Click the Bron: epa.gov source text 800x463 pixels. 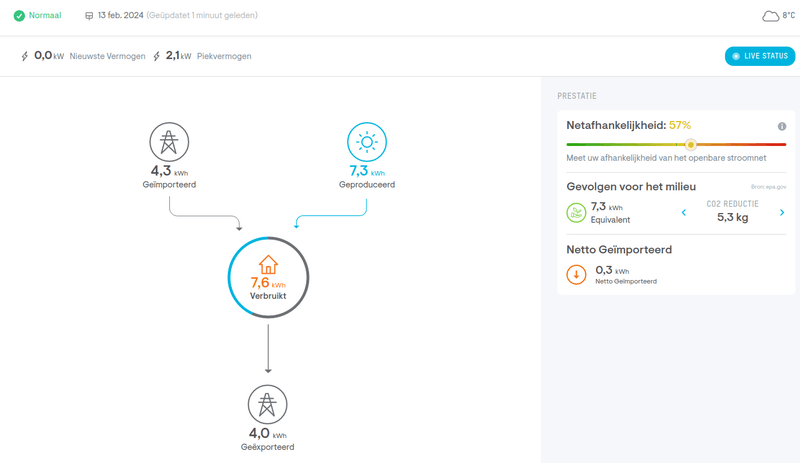coord(768,187)
